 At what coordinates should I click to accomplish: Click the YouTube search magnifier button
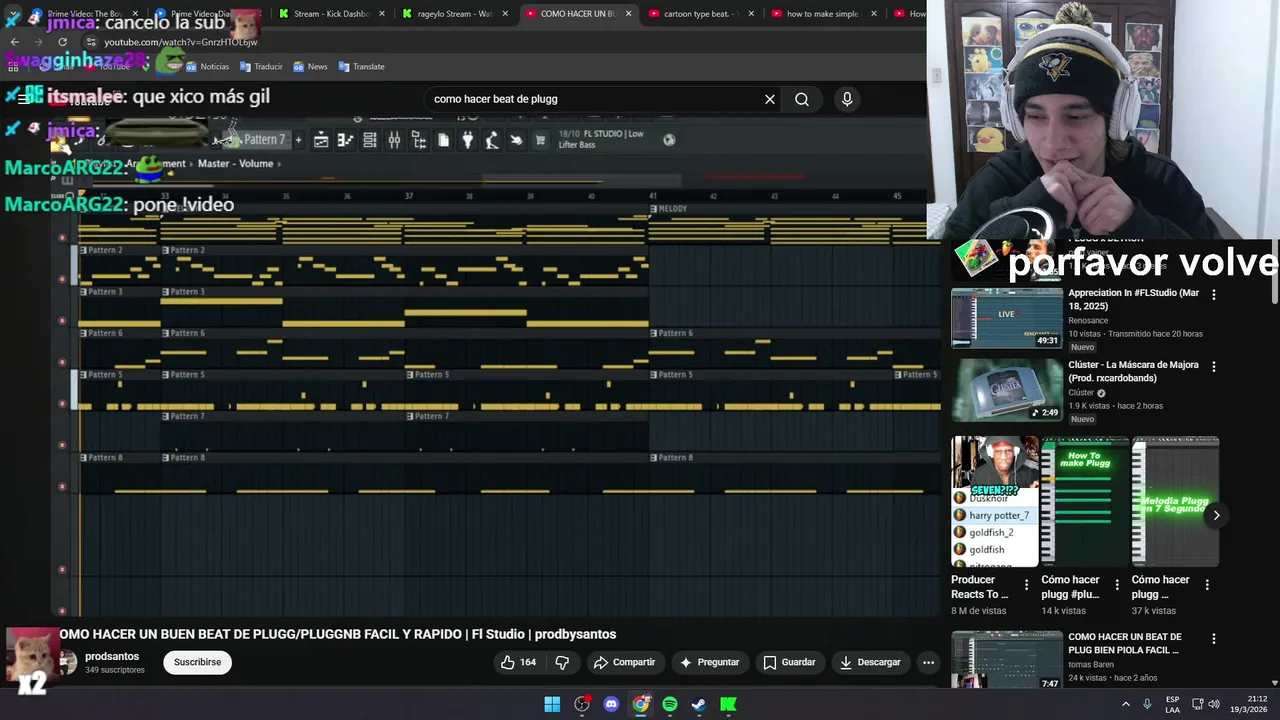click(x=802, y=99)
